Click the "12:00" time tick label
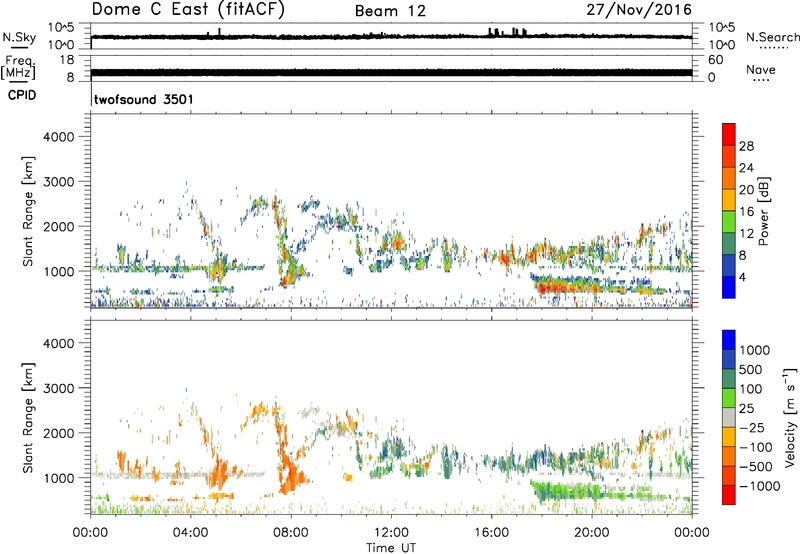 (391, 533)
